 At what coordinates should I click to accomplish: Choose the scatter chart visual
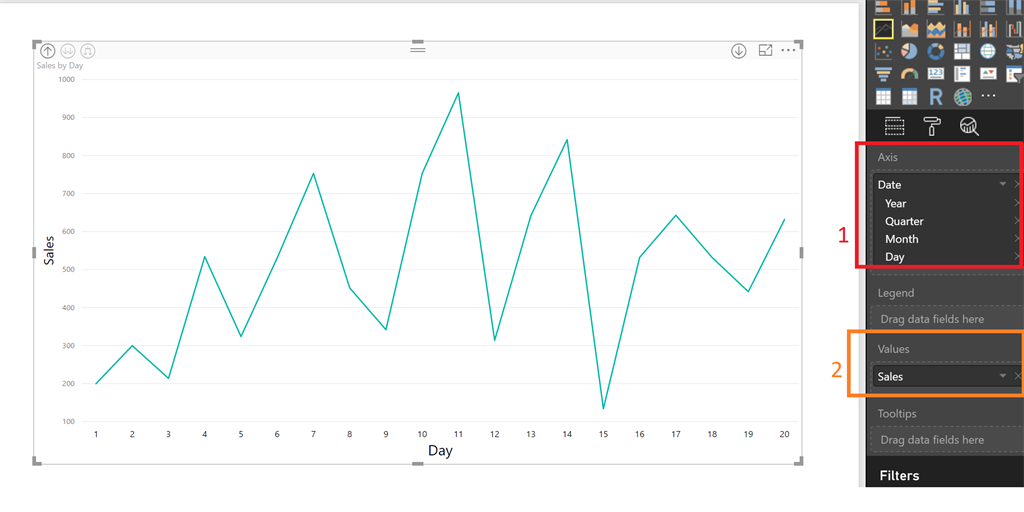point(883,51)
